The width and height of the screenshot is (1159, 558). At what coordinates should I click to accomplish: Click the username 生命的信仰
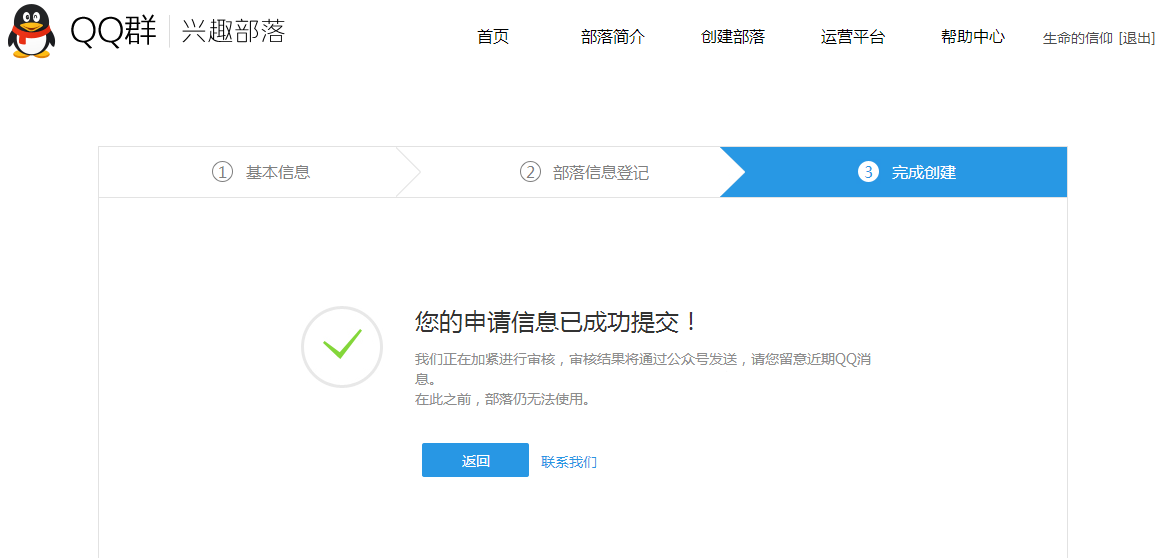(1077, 38)
